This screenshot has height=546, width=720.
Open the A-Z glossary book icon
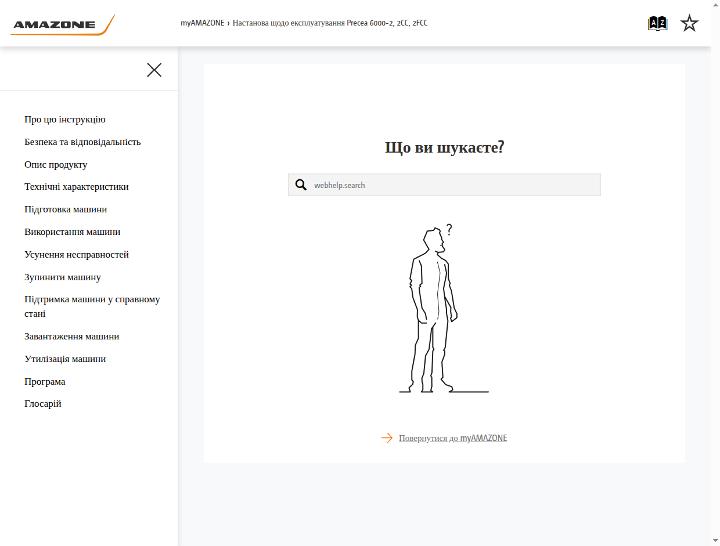click(x=657, y=23)
